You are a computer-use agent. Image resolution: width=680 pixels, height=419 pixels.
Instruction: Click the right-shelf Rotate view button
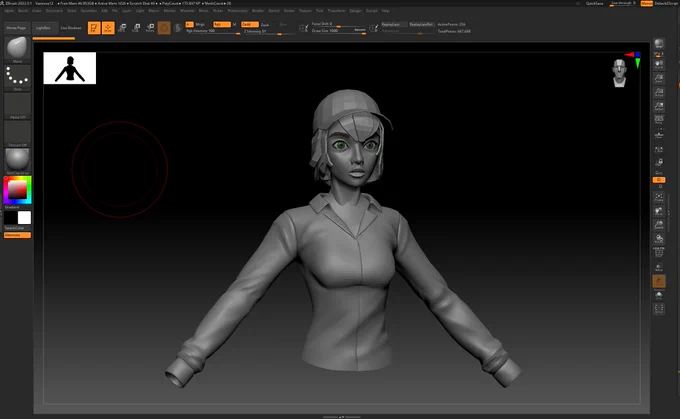659,239
